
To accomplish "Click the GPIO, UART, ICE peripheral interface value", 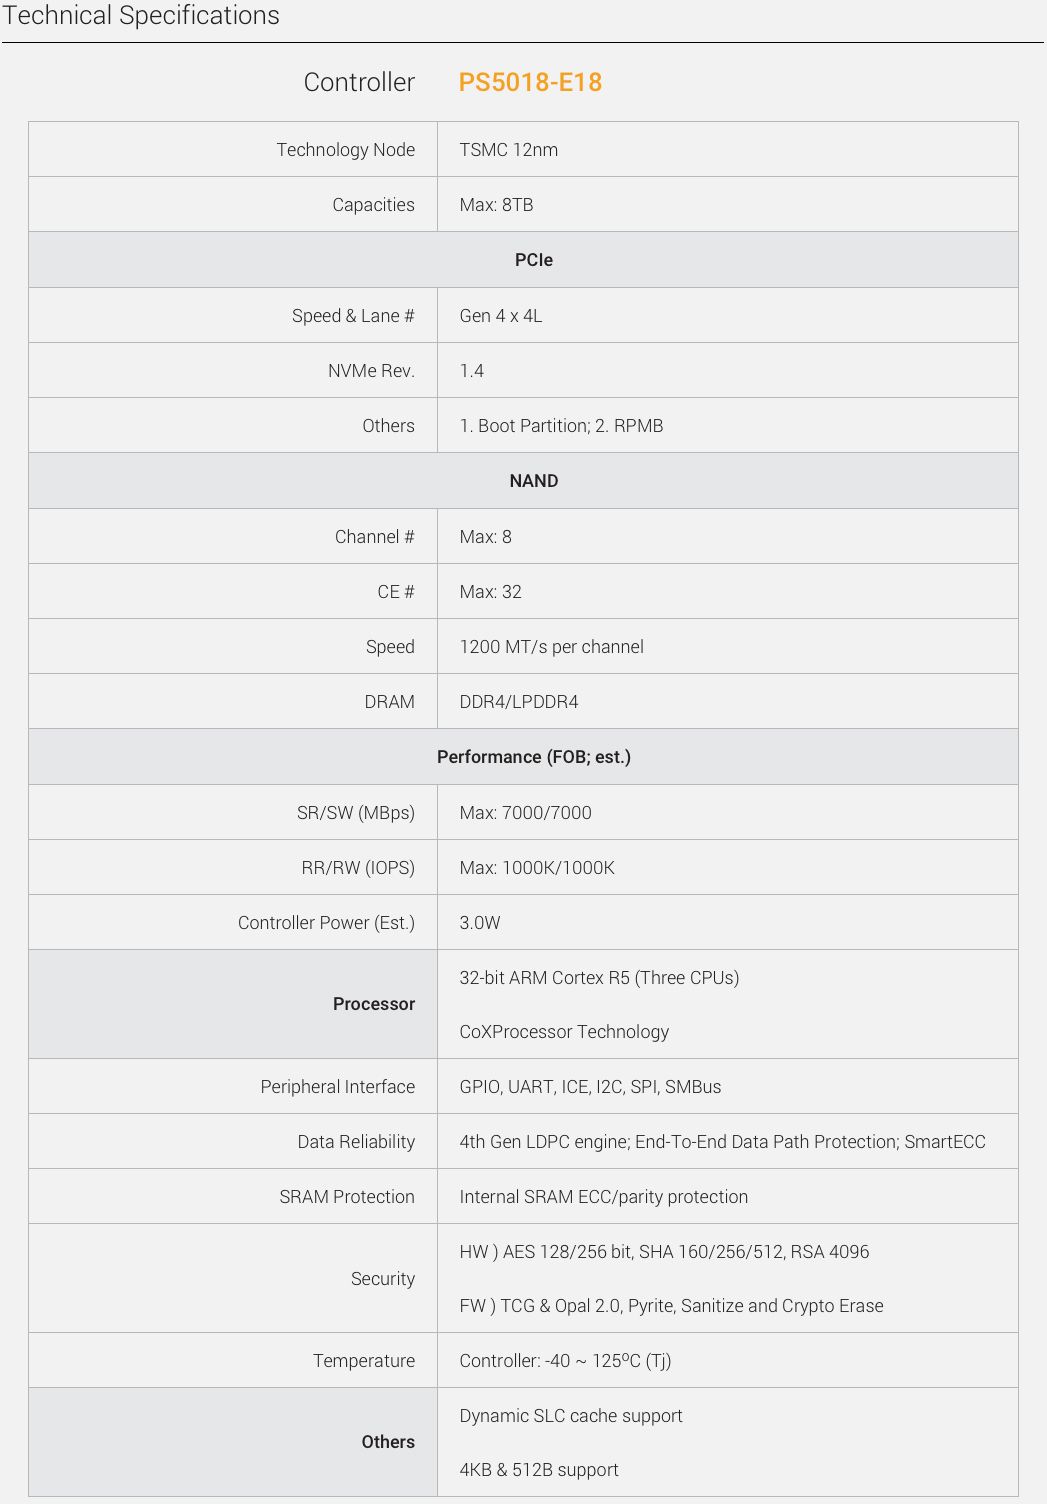I will 590,1087.
